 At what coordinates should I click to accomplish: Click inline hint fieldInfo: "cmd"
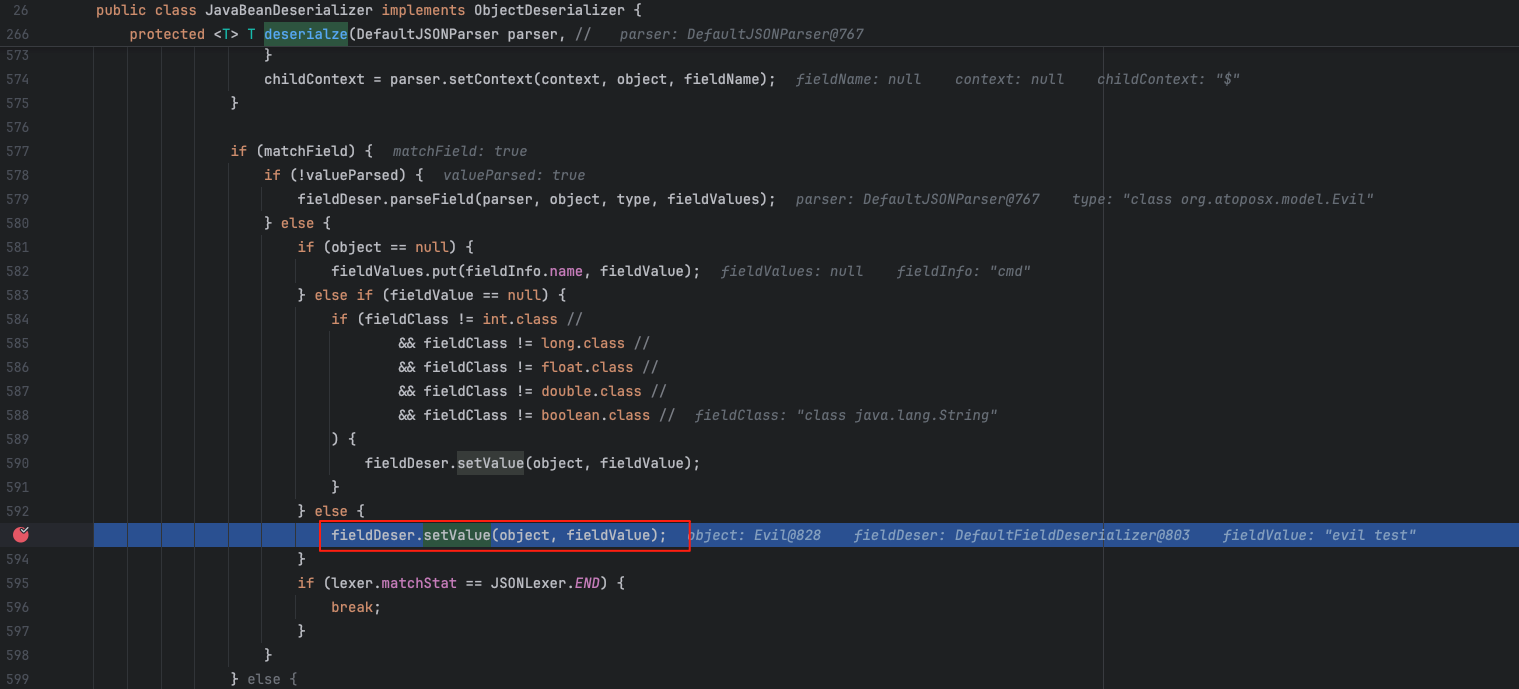click(963, 271)
